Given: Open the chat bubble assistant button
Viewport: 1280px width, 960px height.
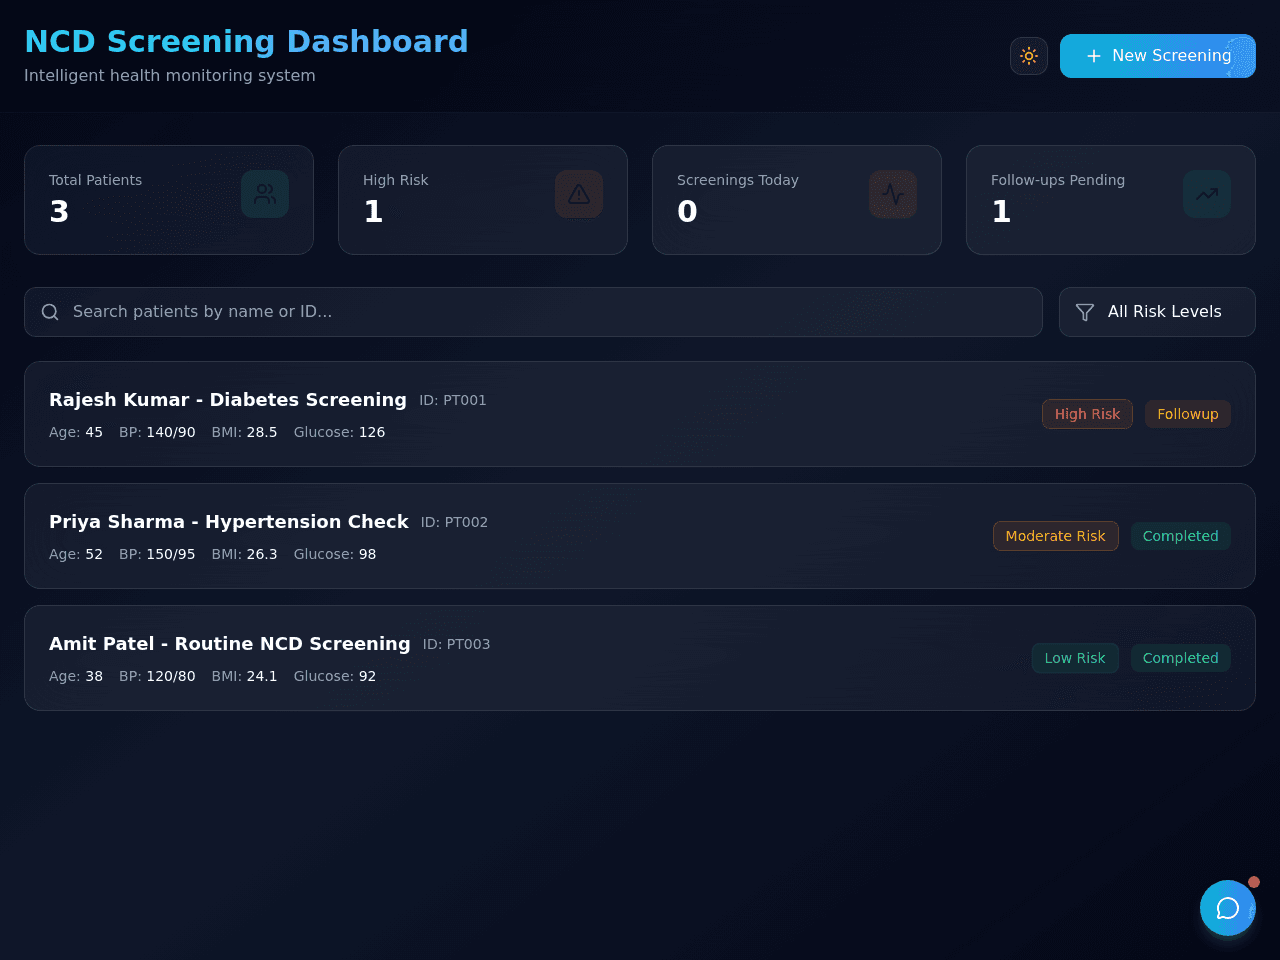Looking at the screenshot, I should [x=1228, y=908].
